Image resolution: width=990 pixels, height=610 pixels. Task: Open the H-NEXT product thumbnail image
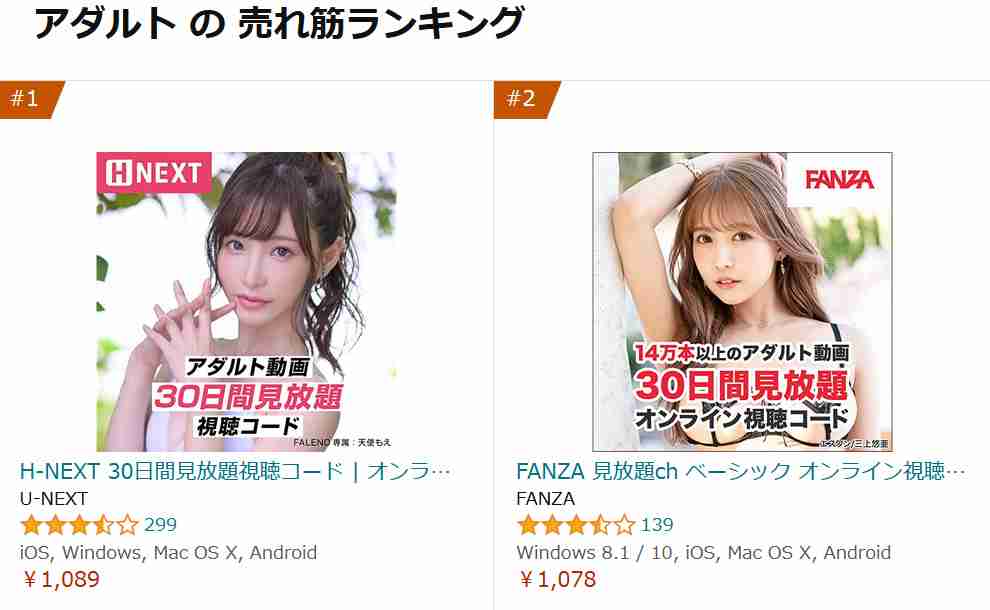[246, 301]
